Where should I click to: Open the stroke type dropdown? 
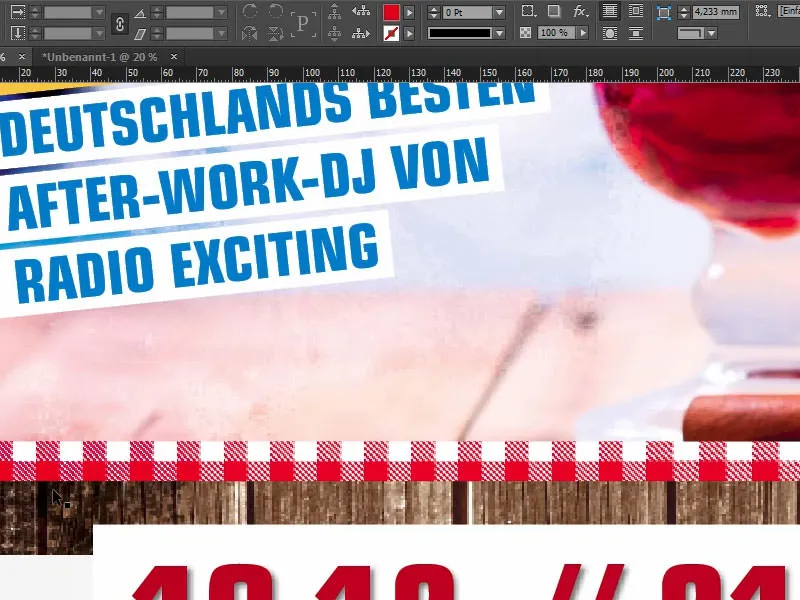(x=499, y=33)
